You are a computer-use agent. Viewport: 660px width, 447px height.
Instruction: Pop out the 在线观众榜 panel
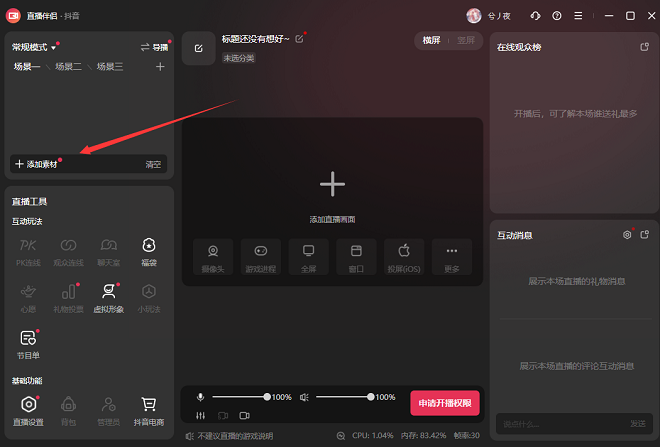644,47
